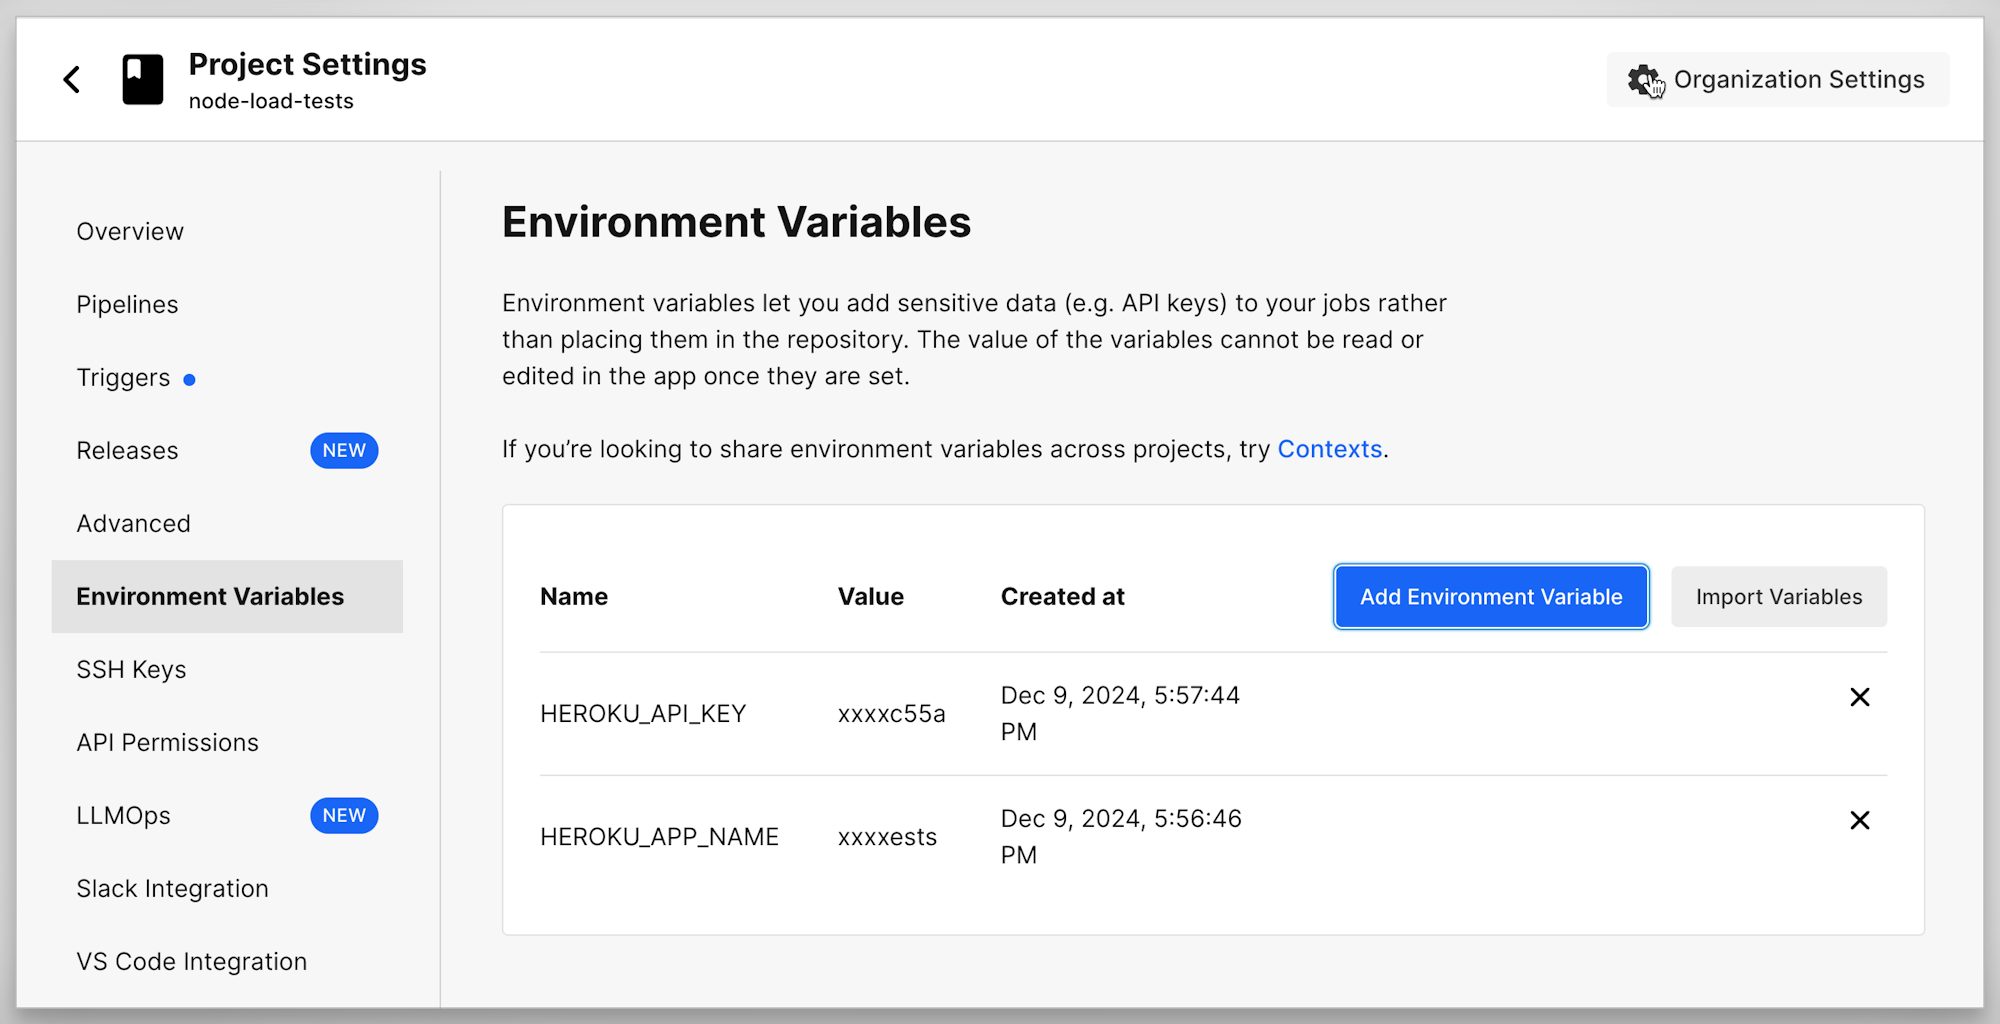Click the Organization Settings gear icon
Image resolution: width=2000 pixels, height=1024 pixels.
[1644, 80]
